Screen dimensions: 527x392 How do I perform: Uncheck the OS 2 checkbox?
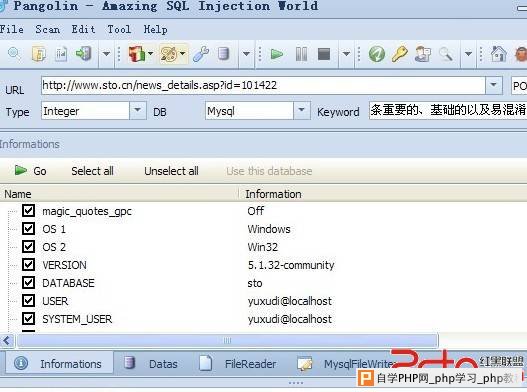click(x=28, y=246)
